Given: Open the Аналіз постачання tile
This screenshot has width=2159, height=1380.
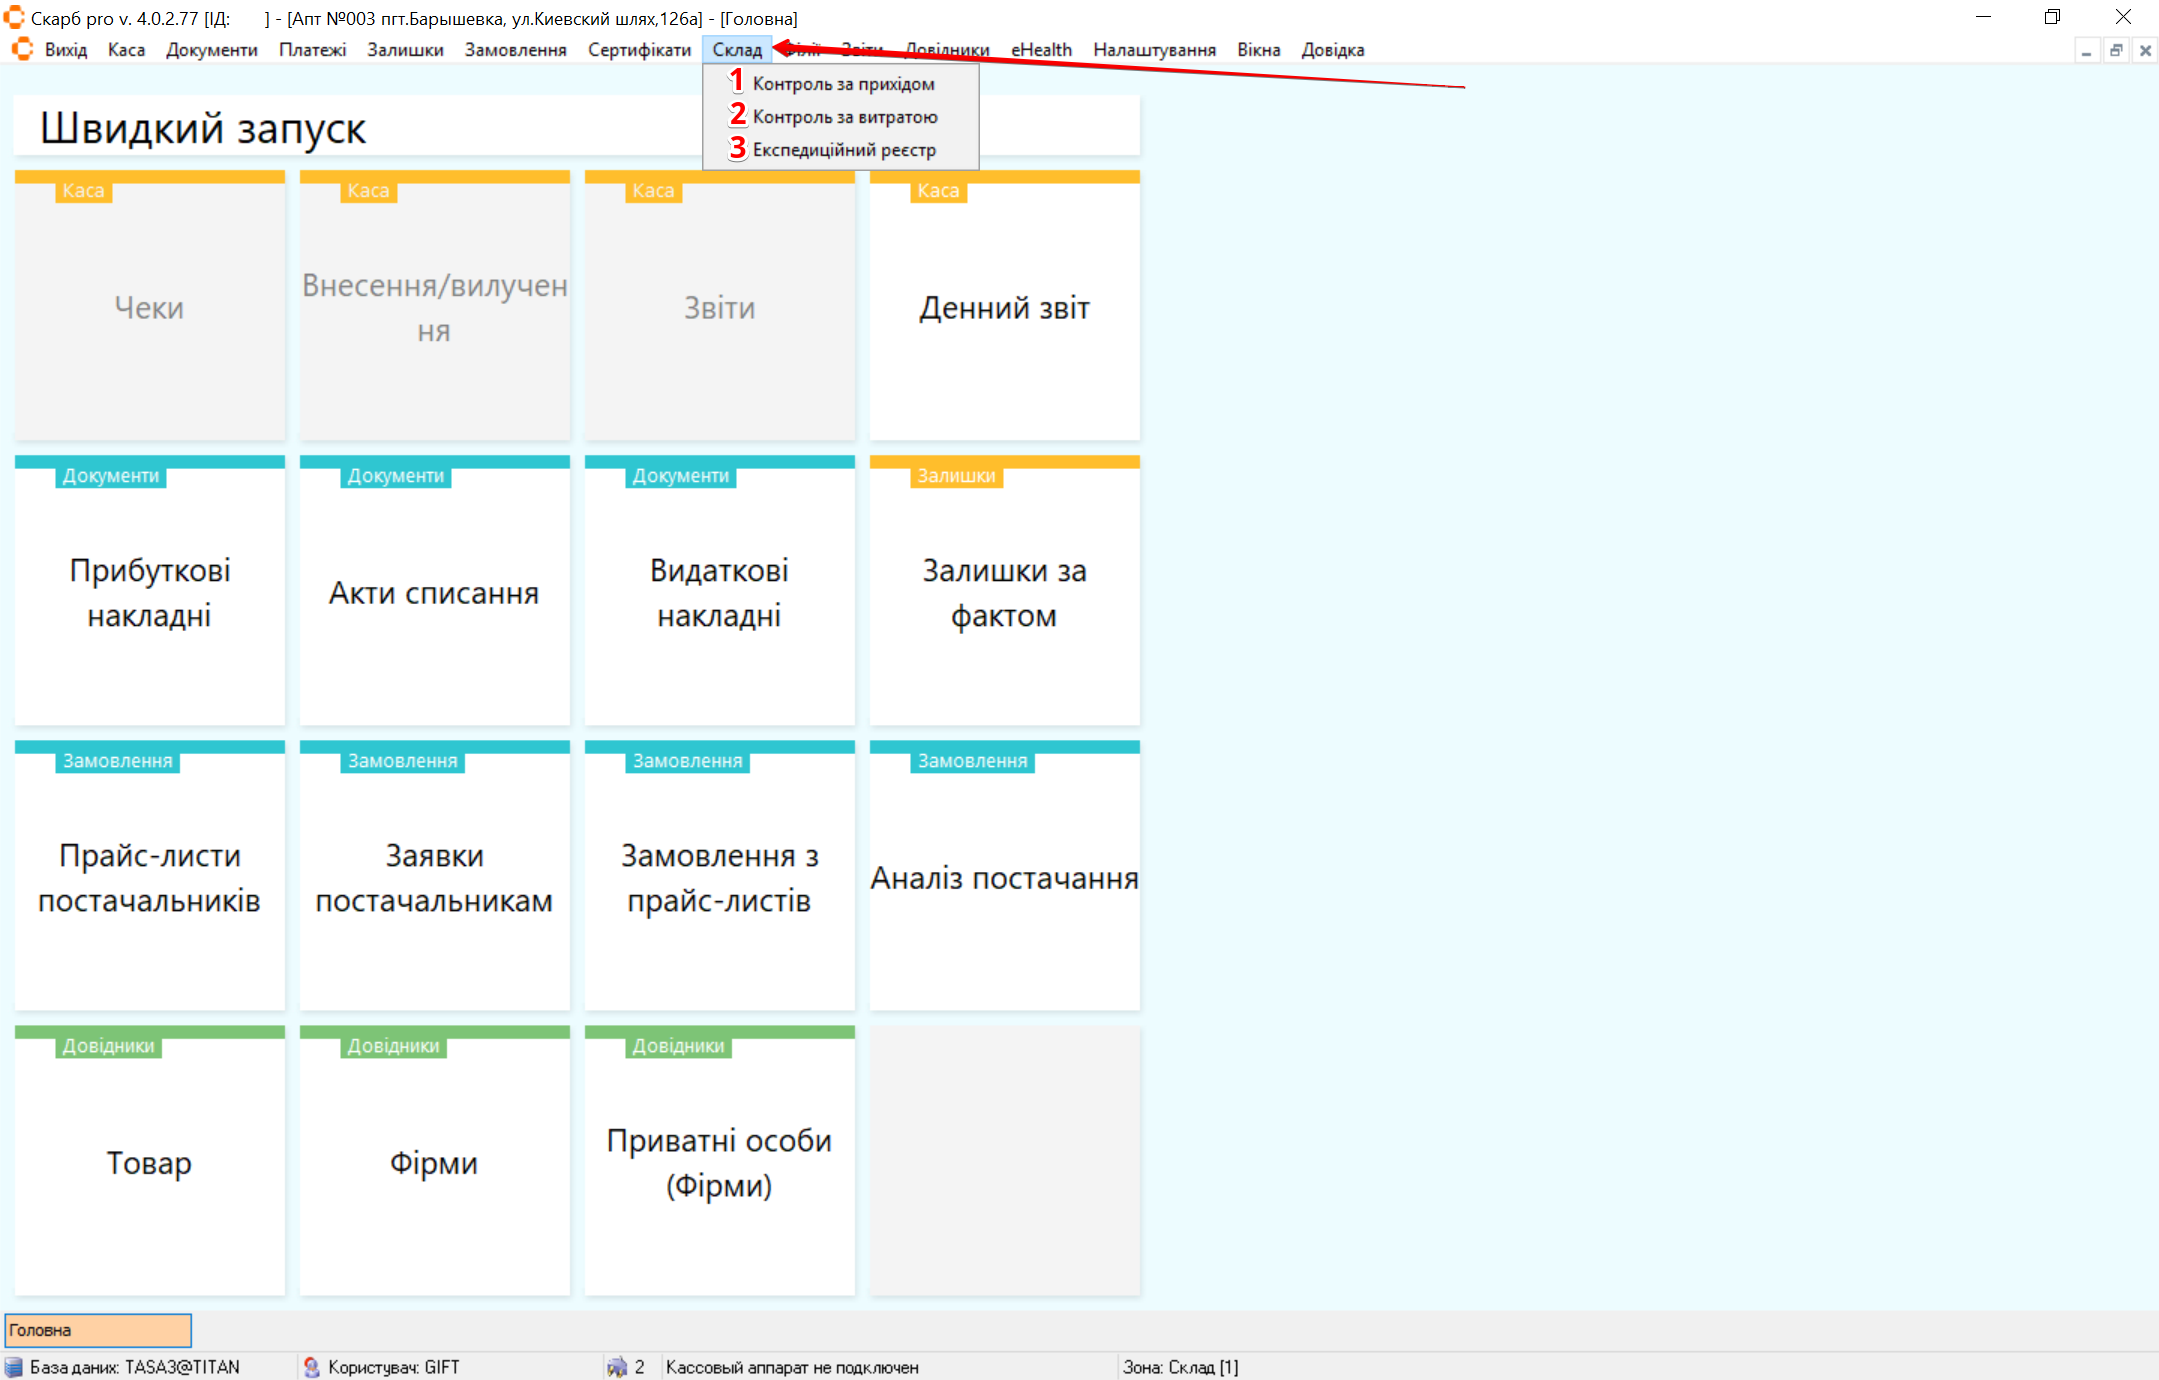Looking at the screenshot, I should (x=1004, y=877).
